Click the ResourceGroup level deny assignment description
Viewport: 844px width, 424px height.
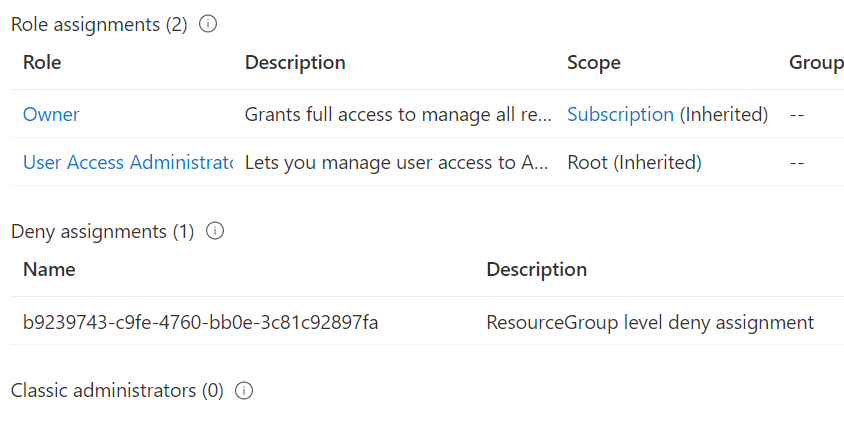[649, 322]
